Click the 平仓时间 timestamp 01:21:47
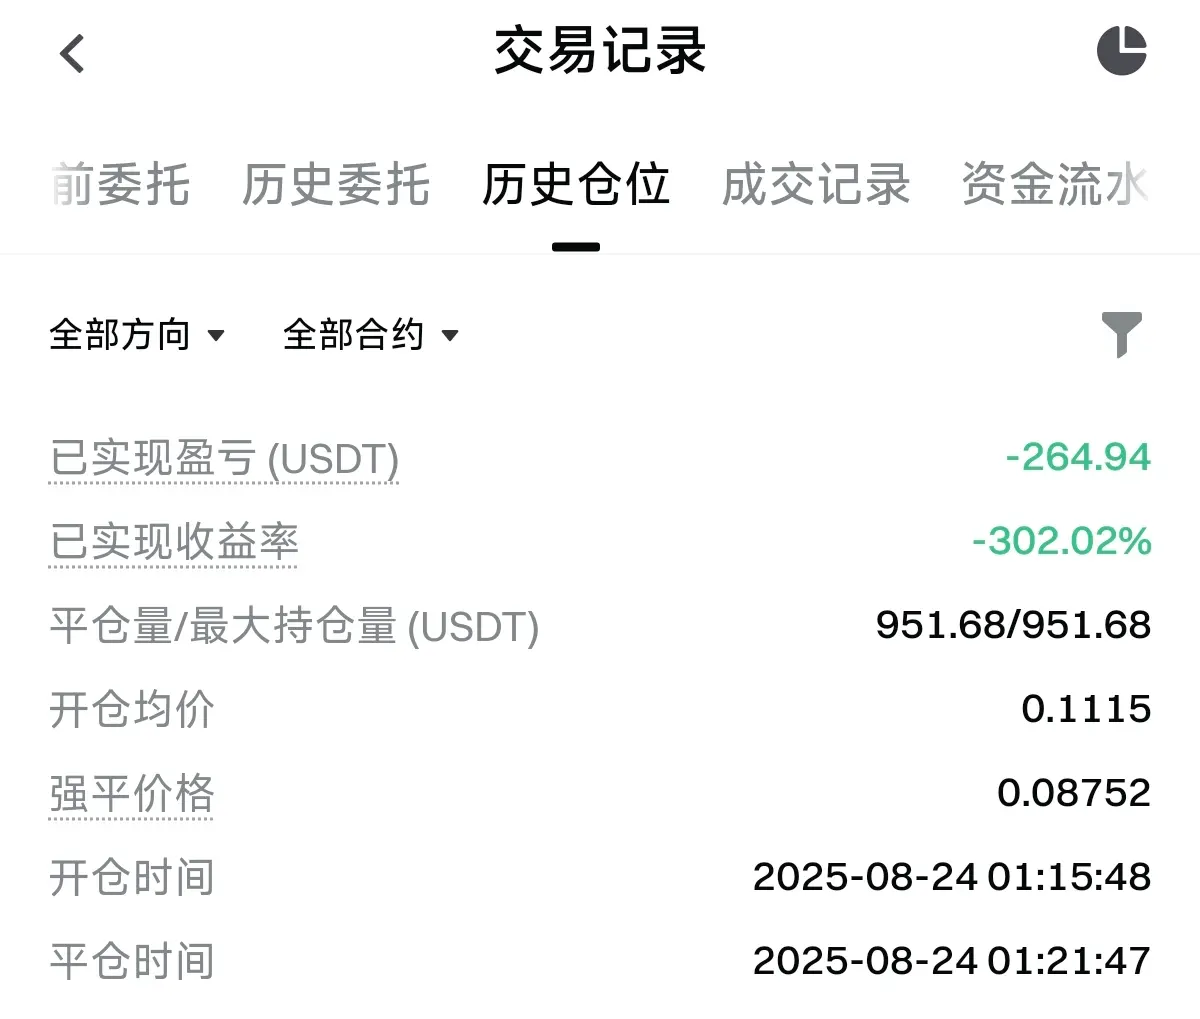Image resolution: width=1200 pixels, height=1019 pixels. (x=1069, y=961)
